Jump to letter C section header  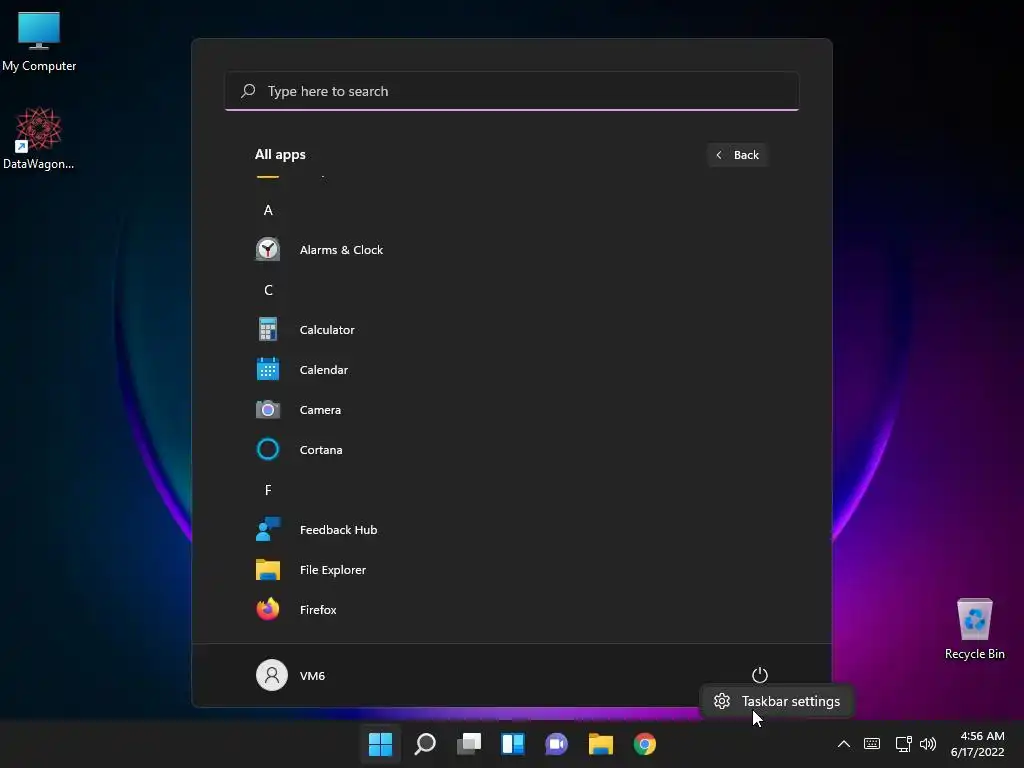268,290
